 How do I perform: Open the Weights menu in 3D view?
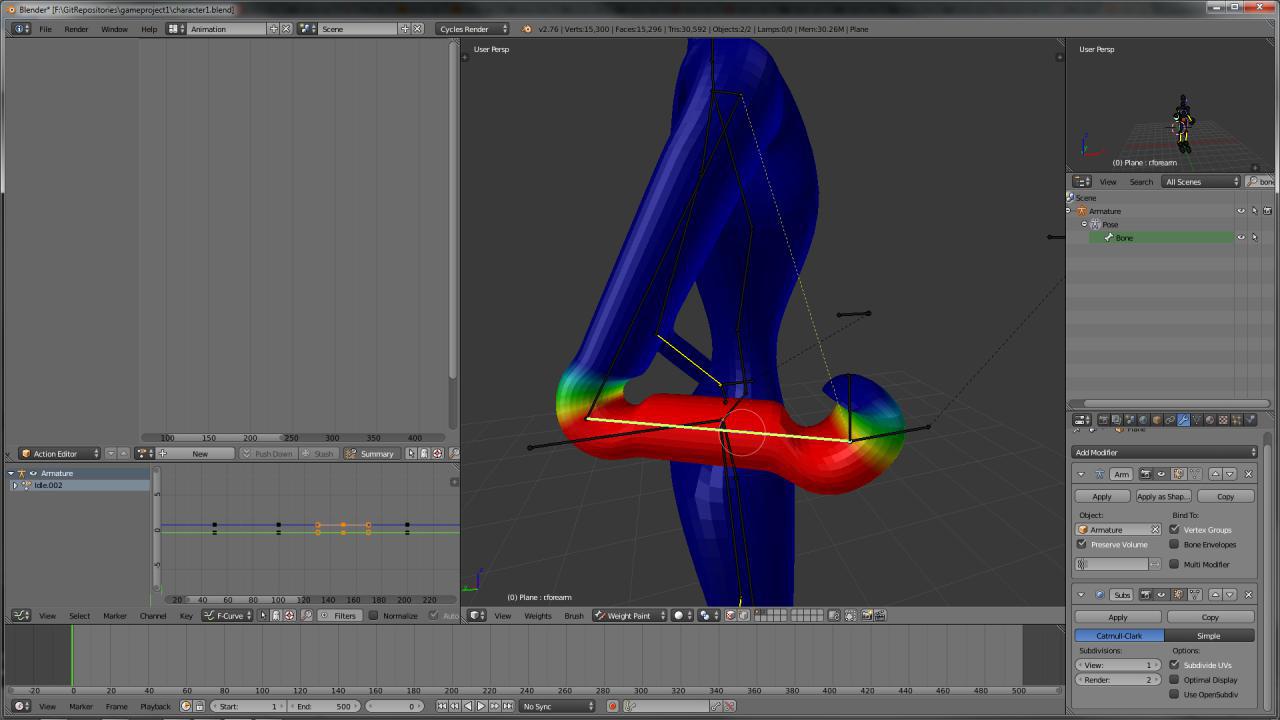tap(538, 615)
